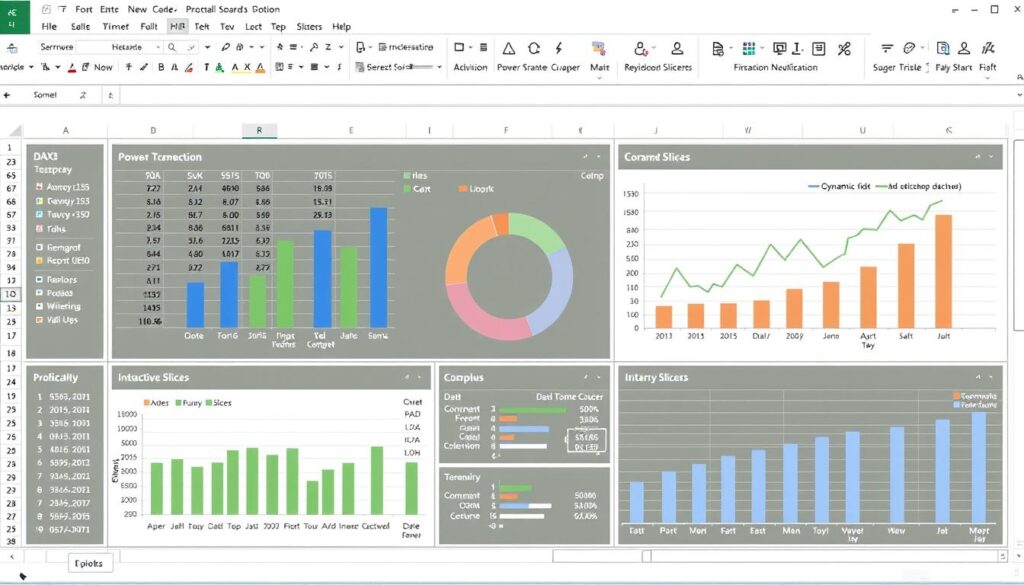Select the Bold formatting icon
This screenshot has height=585, width=1024.
point(160,67)
